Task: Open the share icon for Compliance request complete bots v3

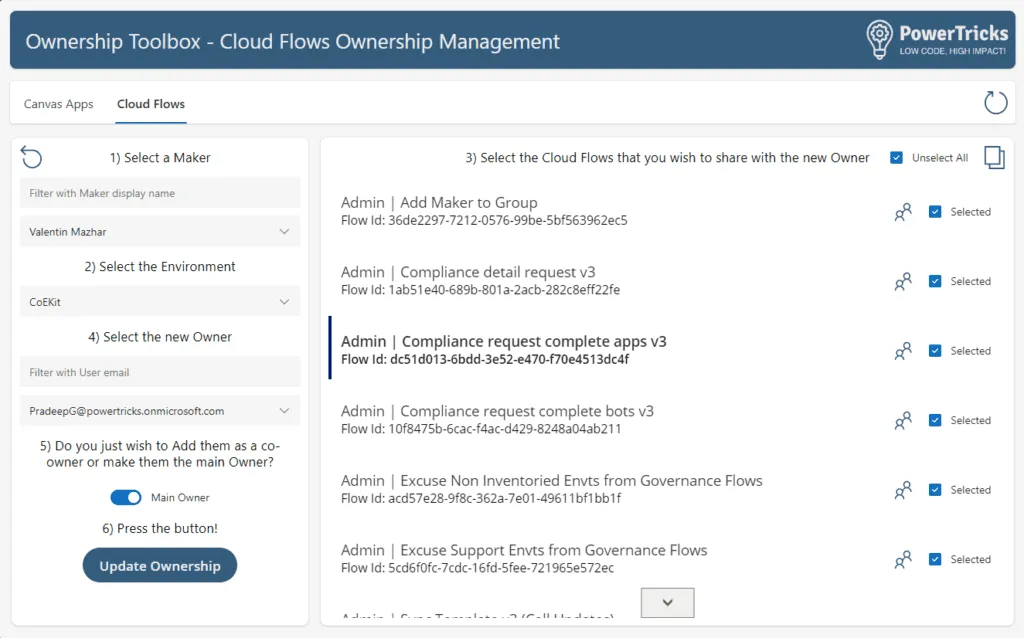Action: [x=903, y=421]
